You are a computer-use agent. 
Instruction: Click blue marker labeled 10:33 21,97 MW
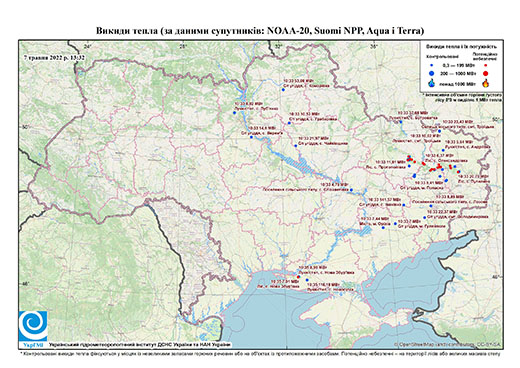click(x=296, y=146)
